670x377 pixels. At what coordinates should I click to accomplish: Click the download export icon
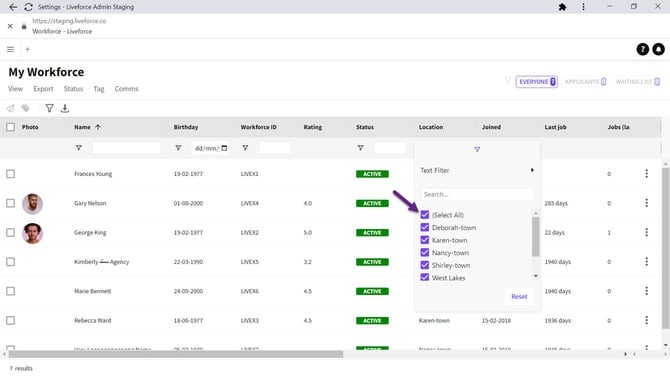[x=65, y=108]
